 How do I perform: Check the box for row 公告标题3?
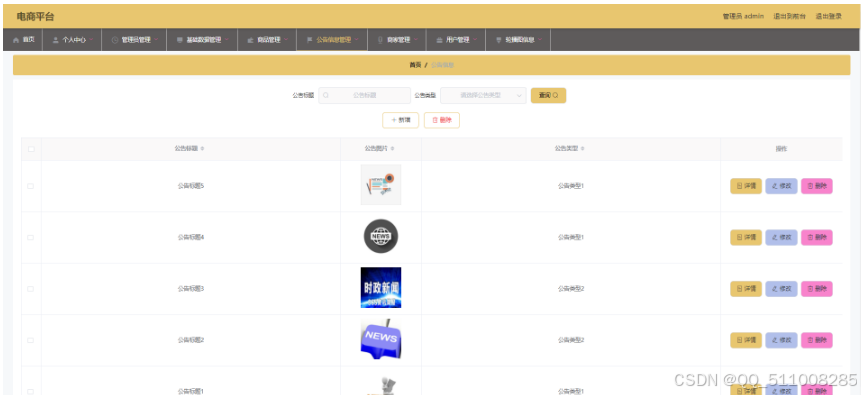(30, 289)
